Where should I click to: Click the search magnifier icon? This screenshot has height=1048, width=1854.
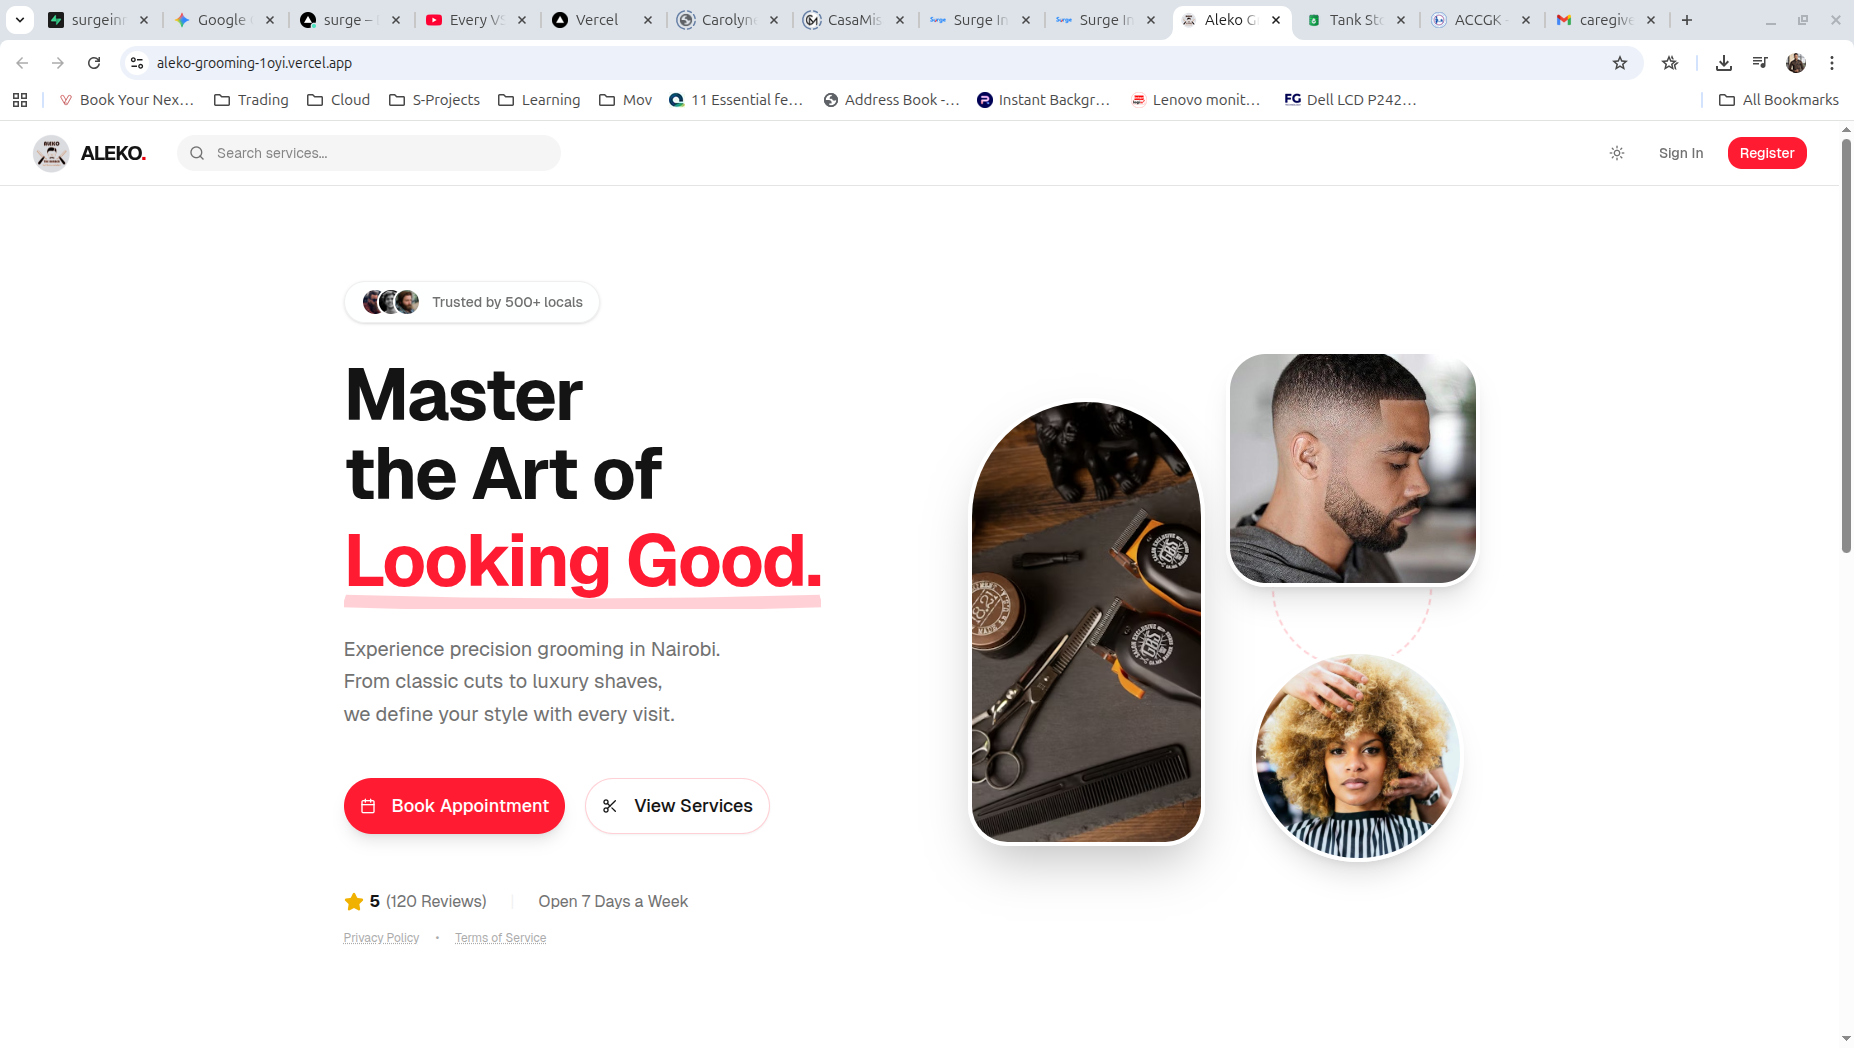point(197,153)
